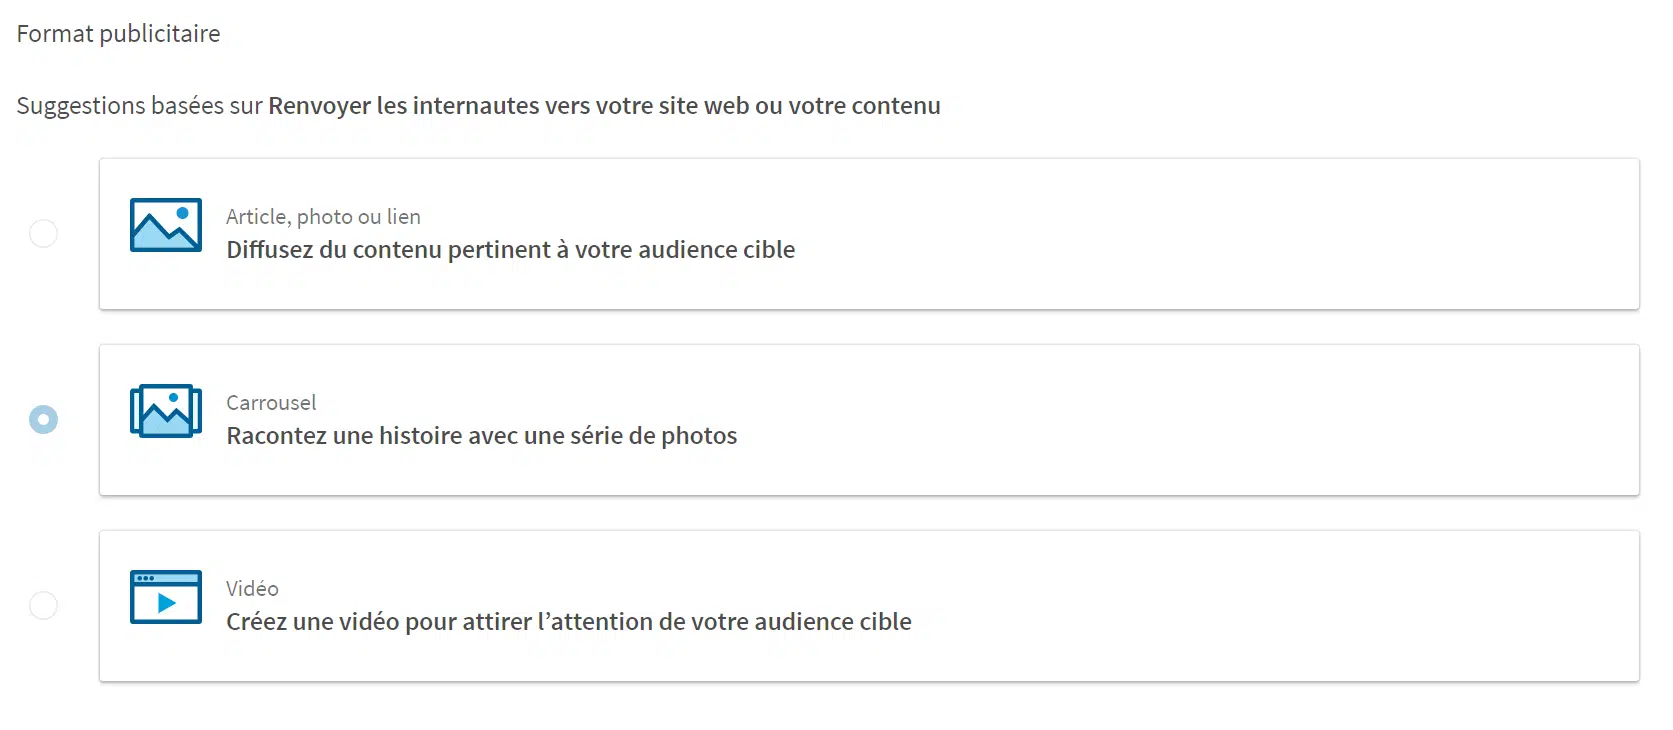This screenshot has width=1673, height=730.
Task: Click the single image icon for Article format
Action: tap(166, 225)
